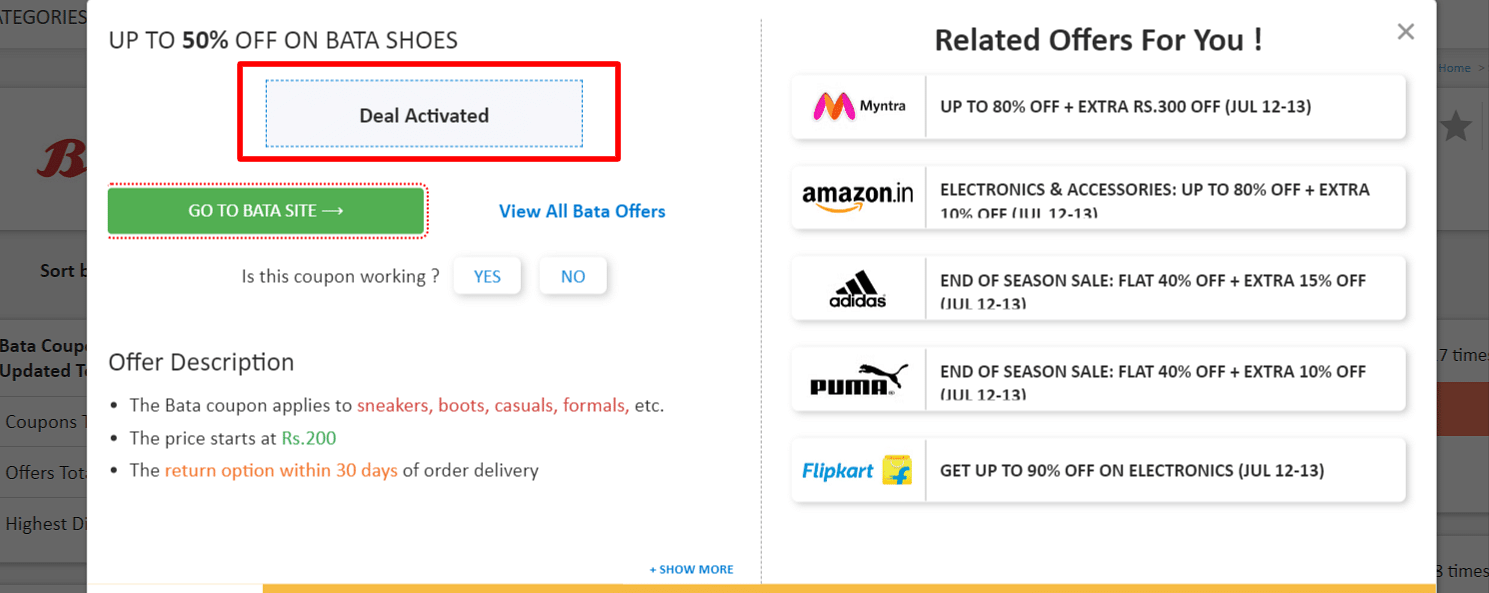Expand description with Show More
The image size is (1489, 593).
pos(691,569)
